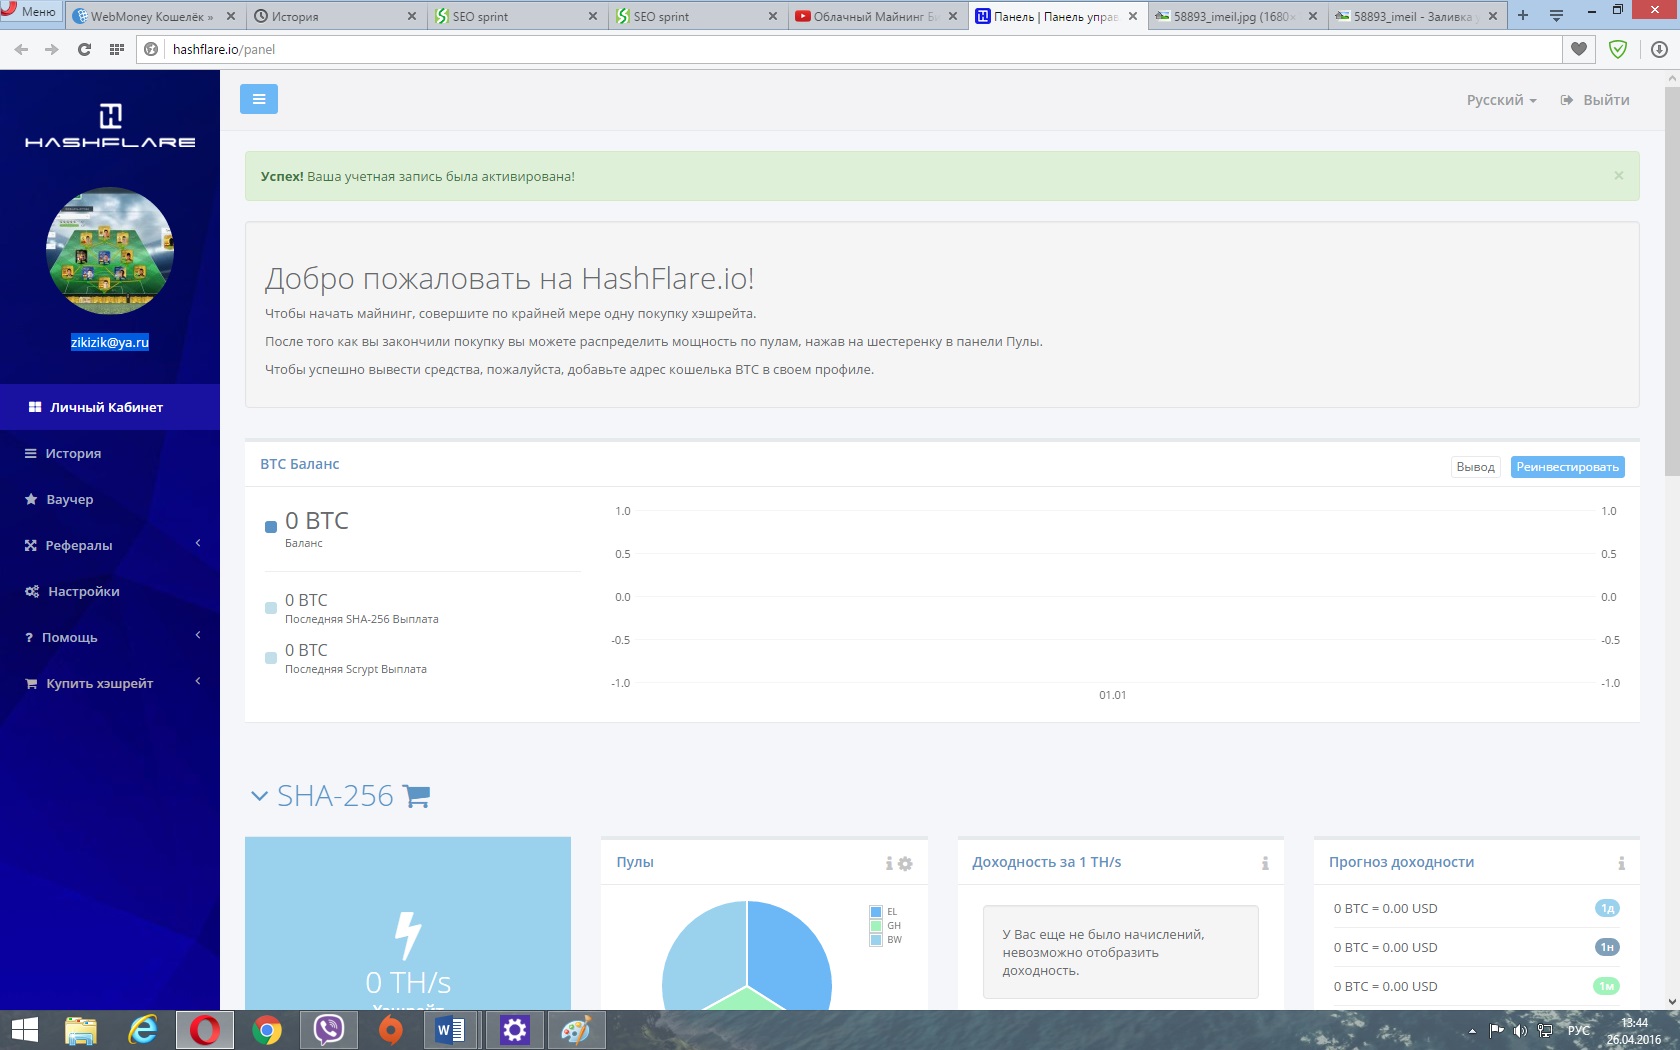Click the green shield security icon
Viewport: 1680px width, 1050px height.
pos(1617,49)
